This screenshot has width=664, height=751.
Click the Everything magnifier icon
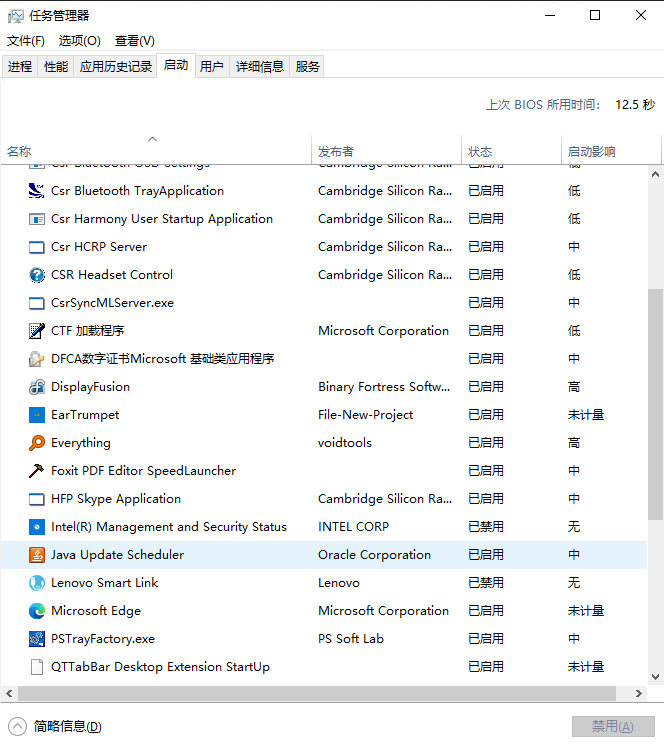point(36,443)
